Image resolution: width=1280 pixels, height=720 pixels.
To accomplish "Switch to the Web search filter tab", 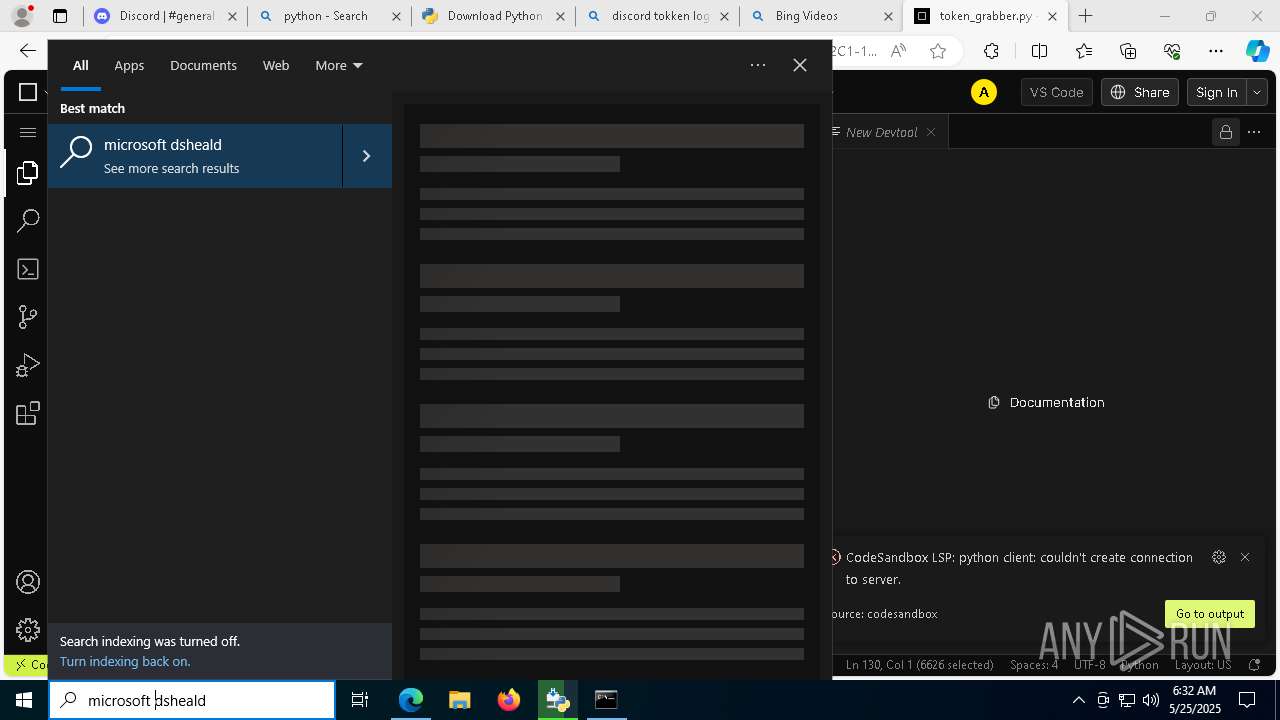I will (x=276, y=65).
